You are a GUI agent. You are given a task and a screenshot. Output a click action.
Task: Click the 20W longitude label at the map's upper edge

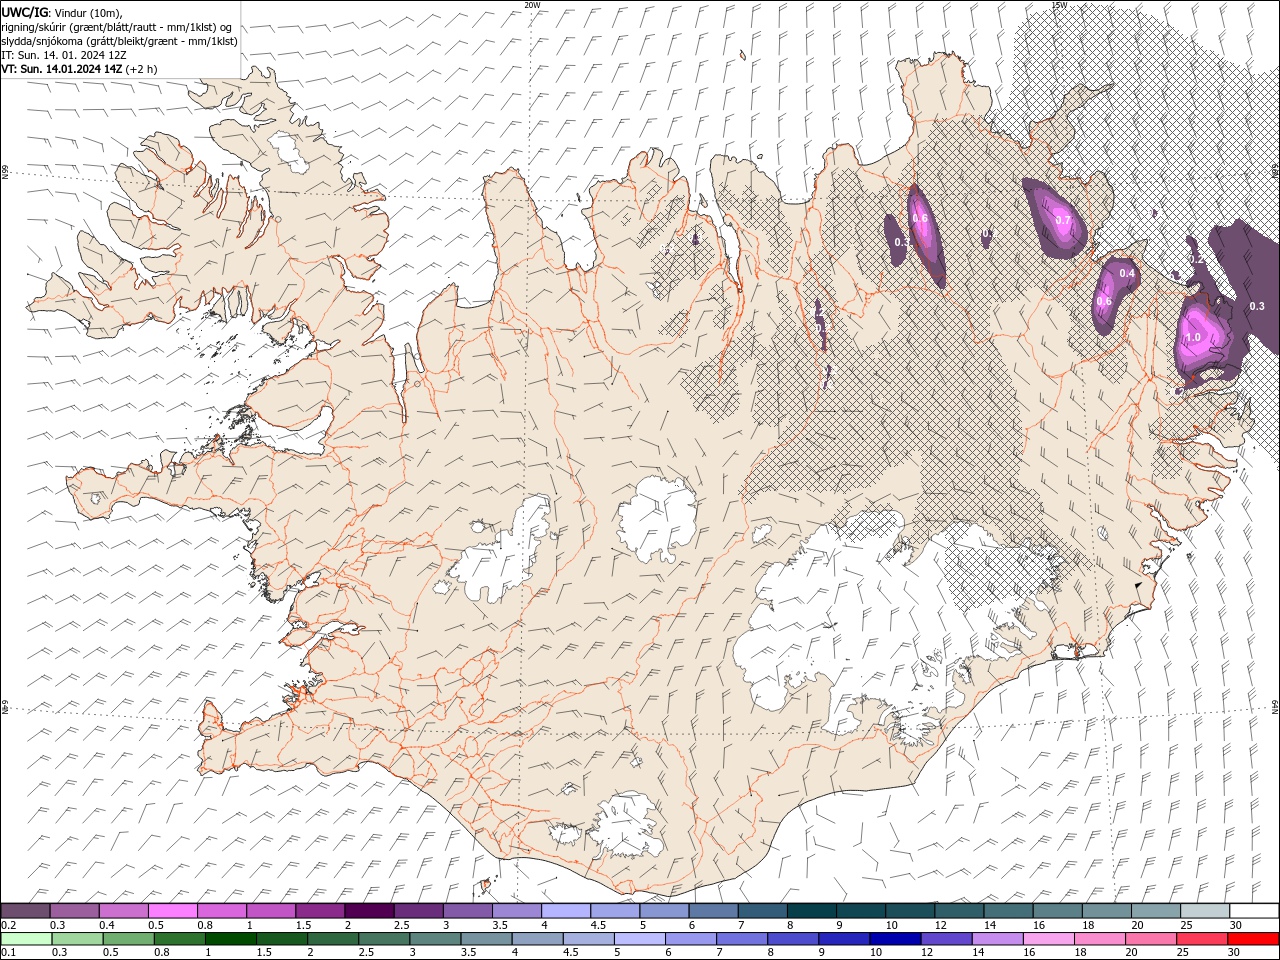tap(532, 5)
